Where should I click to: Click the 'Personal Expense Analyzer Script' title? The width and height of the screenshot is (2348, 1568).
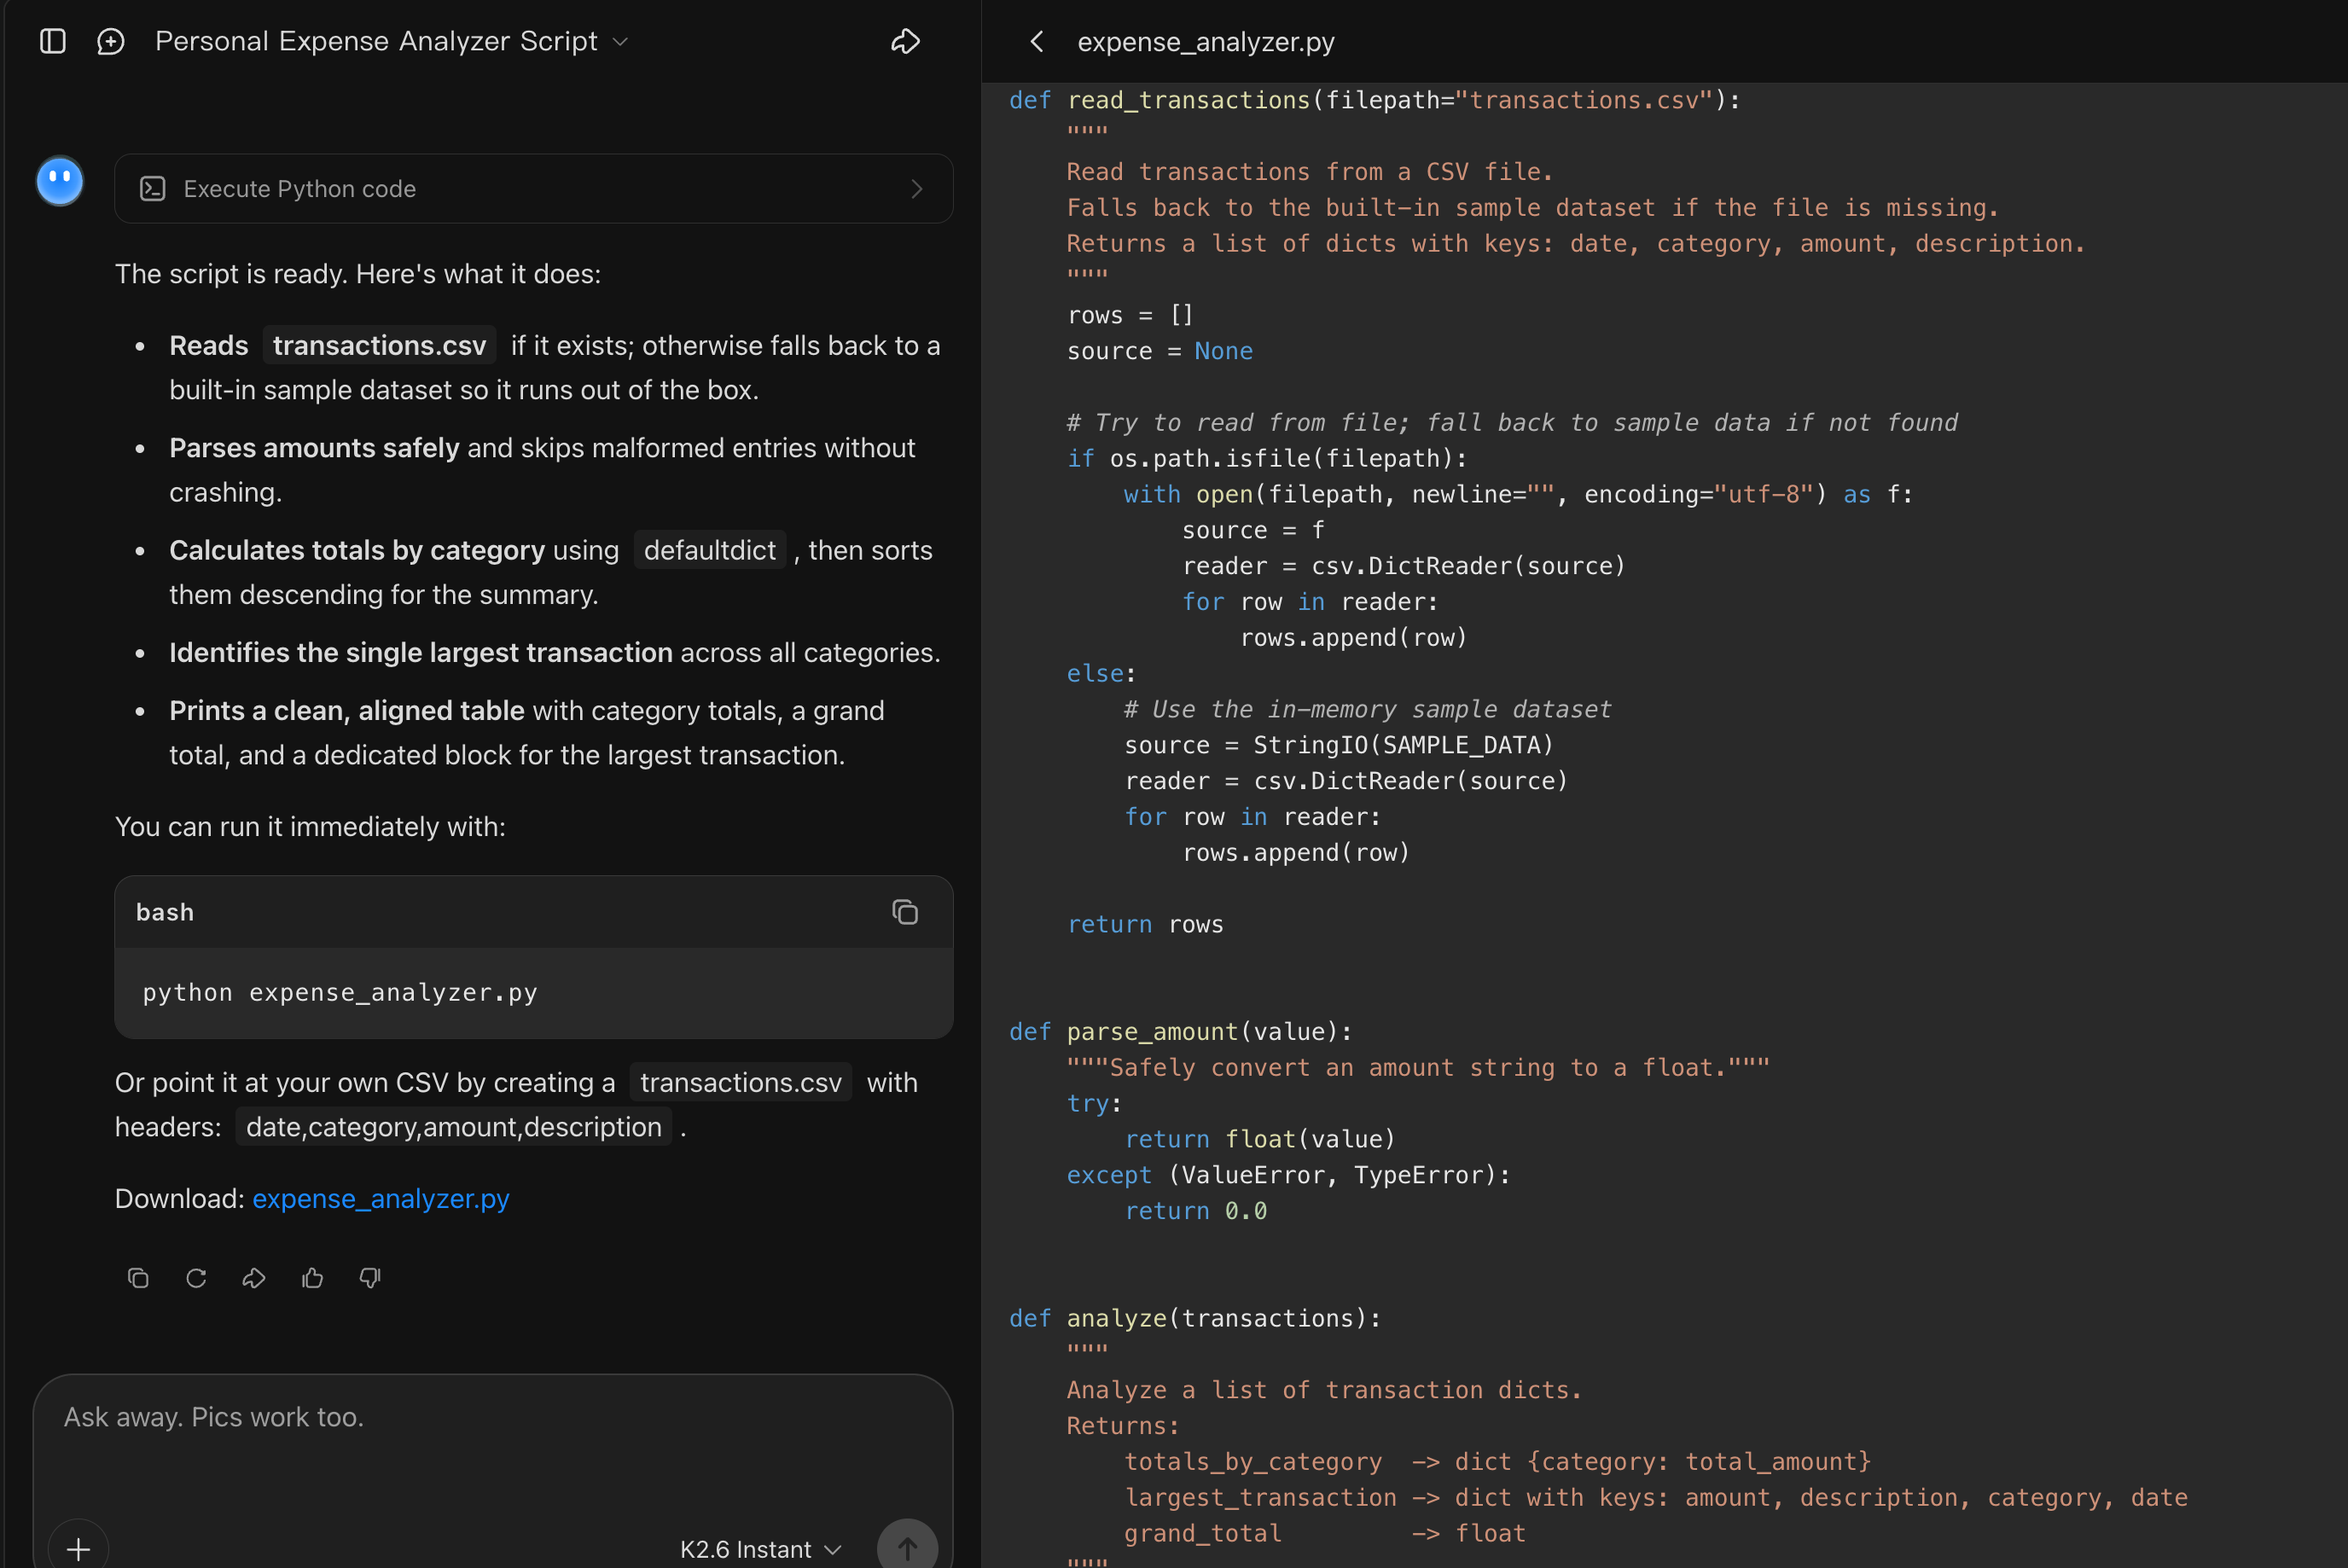point(376,41)
